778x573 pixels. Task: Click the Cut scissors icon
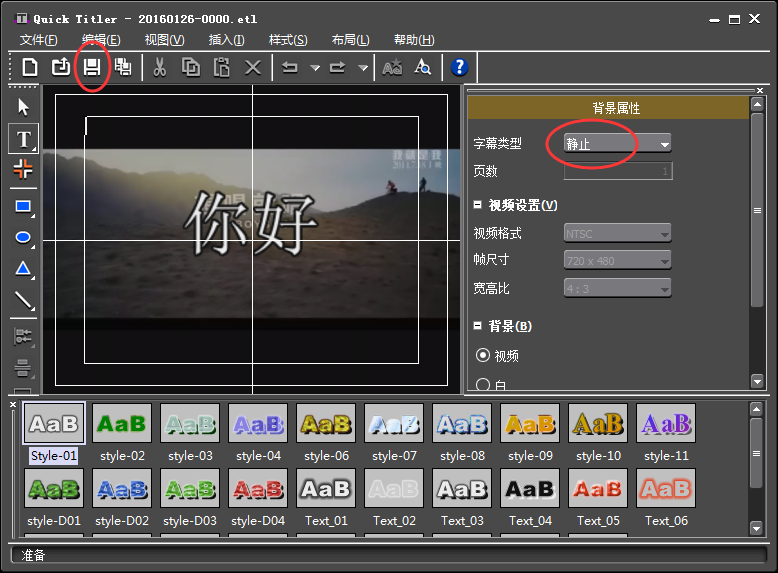pyautogui.click(x=158, y=67)
